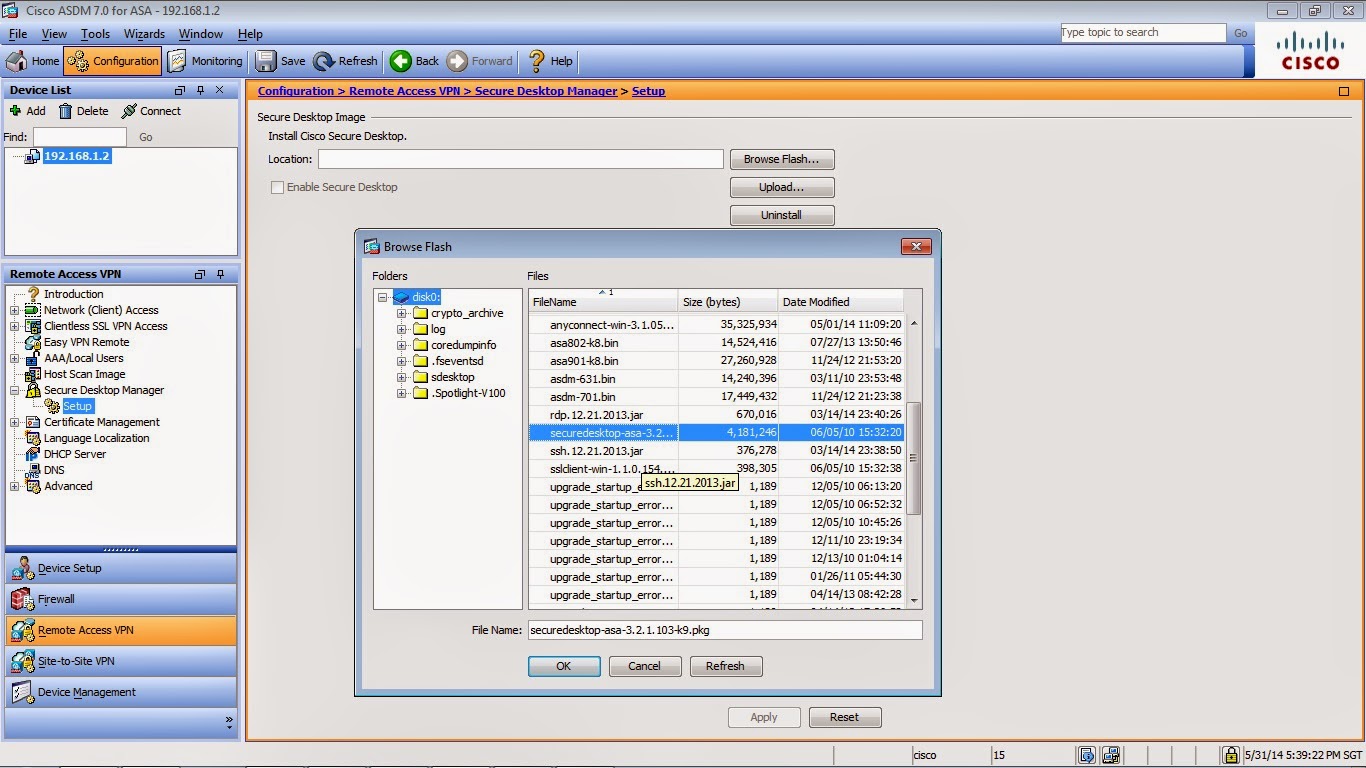The image size is (1366, 768).
Task: Click the Add device plus icon
Action: coord(15,111)
